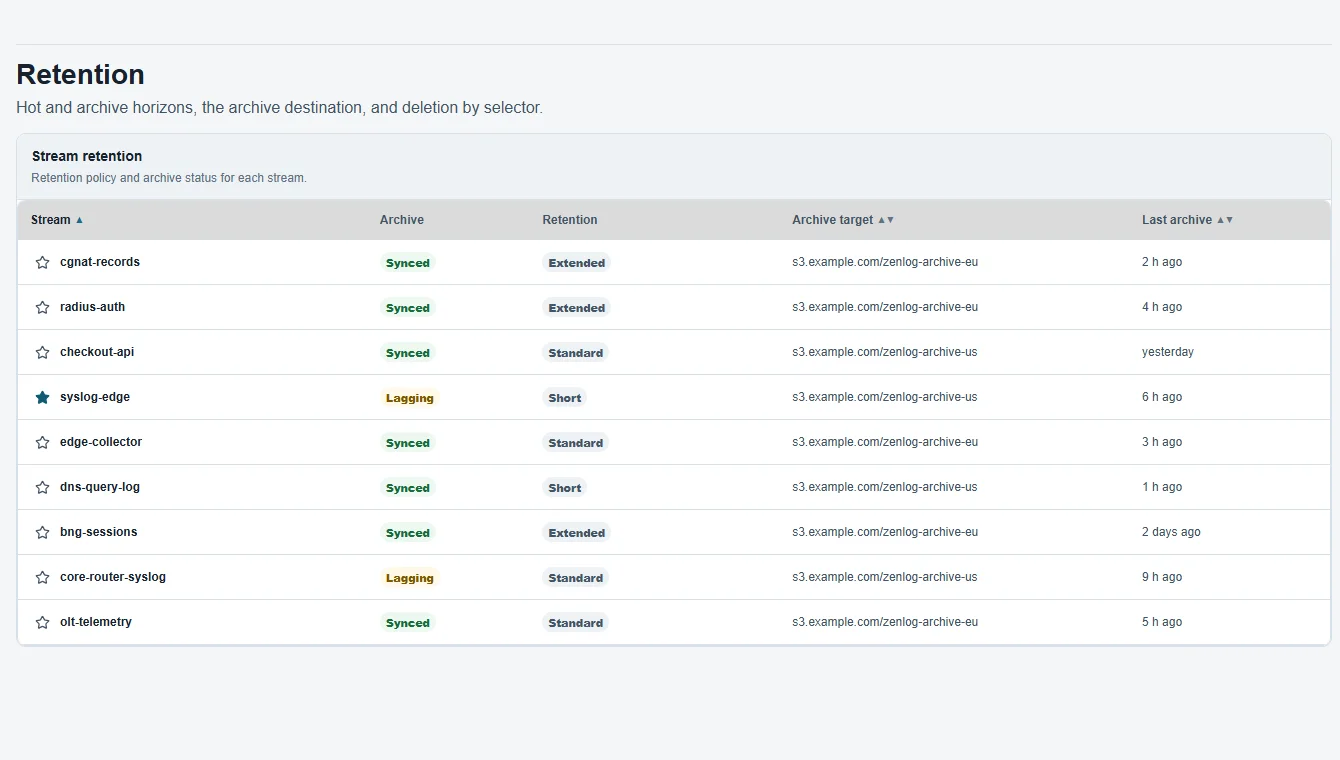Click Synced badge in olt-telemetry row
The height and width of the screenshot is (760, 1340).
coord(408,623)
